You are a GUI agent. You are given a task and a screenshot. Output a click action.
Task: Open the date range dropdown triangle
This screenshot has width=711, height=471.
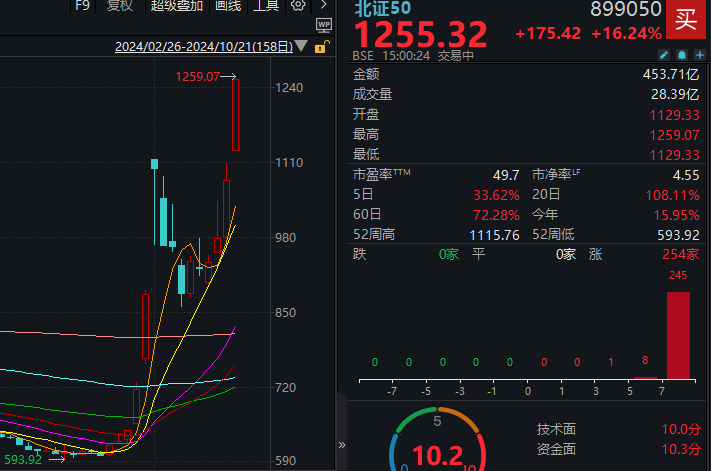301,46
